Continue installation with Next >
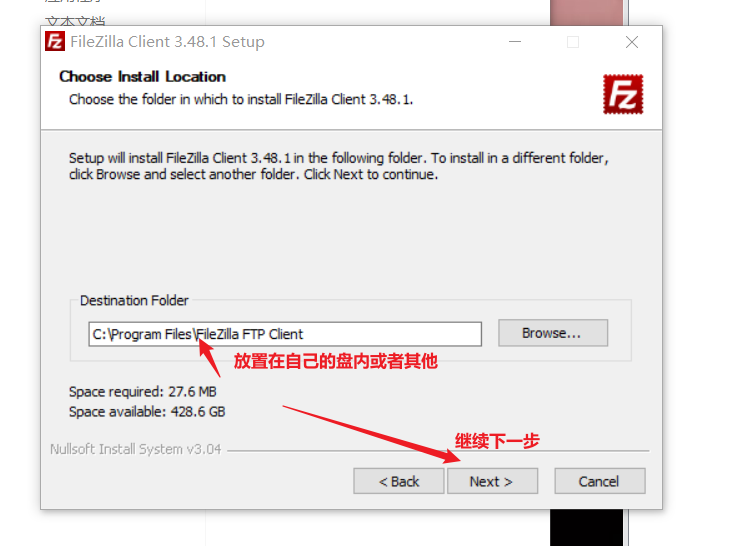 tap(492, 481)
